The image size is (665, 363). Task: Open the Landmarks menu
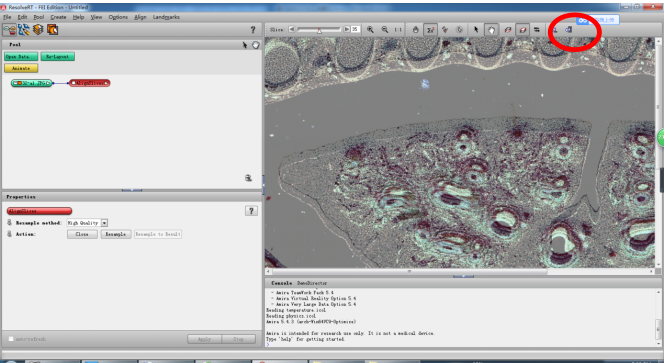pos(166,17)
